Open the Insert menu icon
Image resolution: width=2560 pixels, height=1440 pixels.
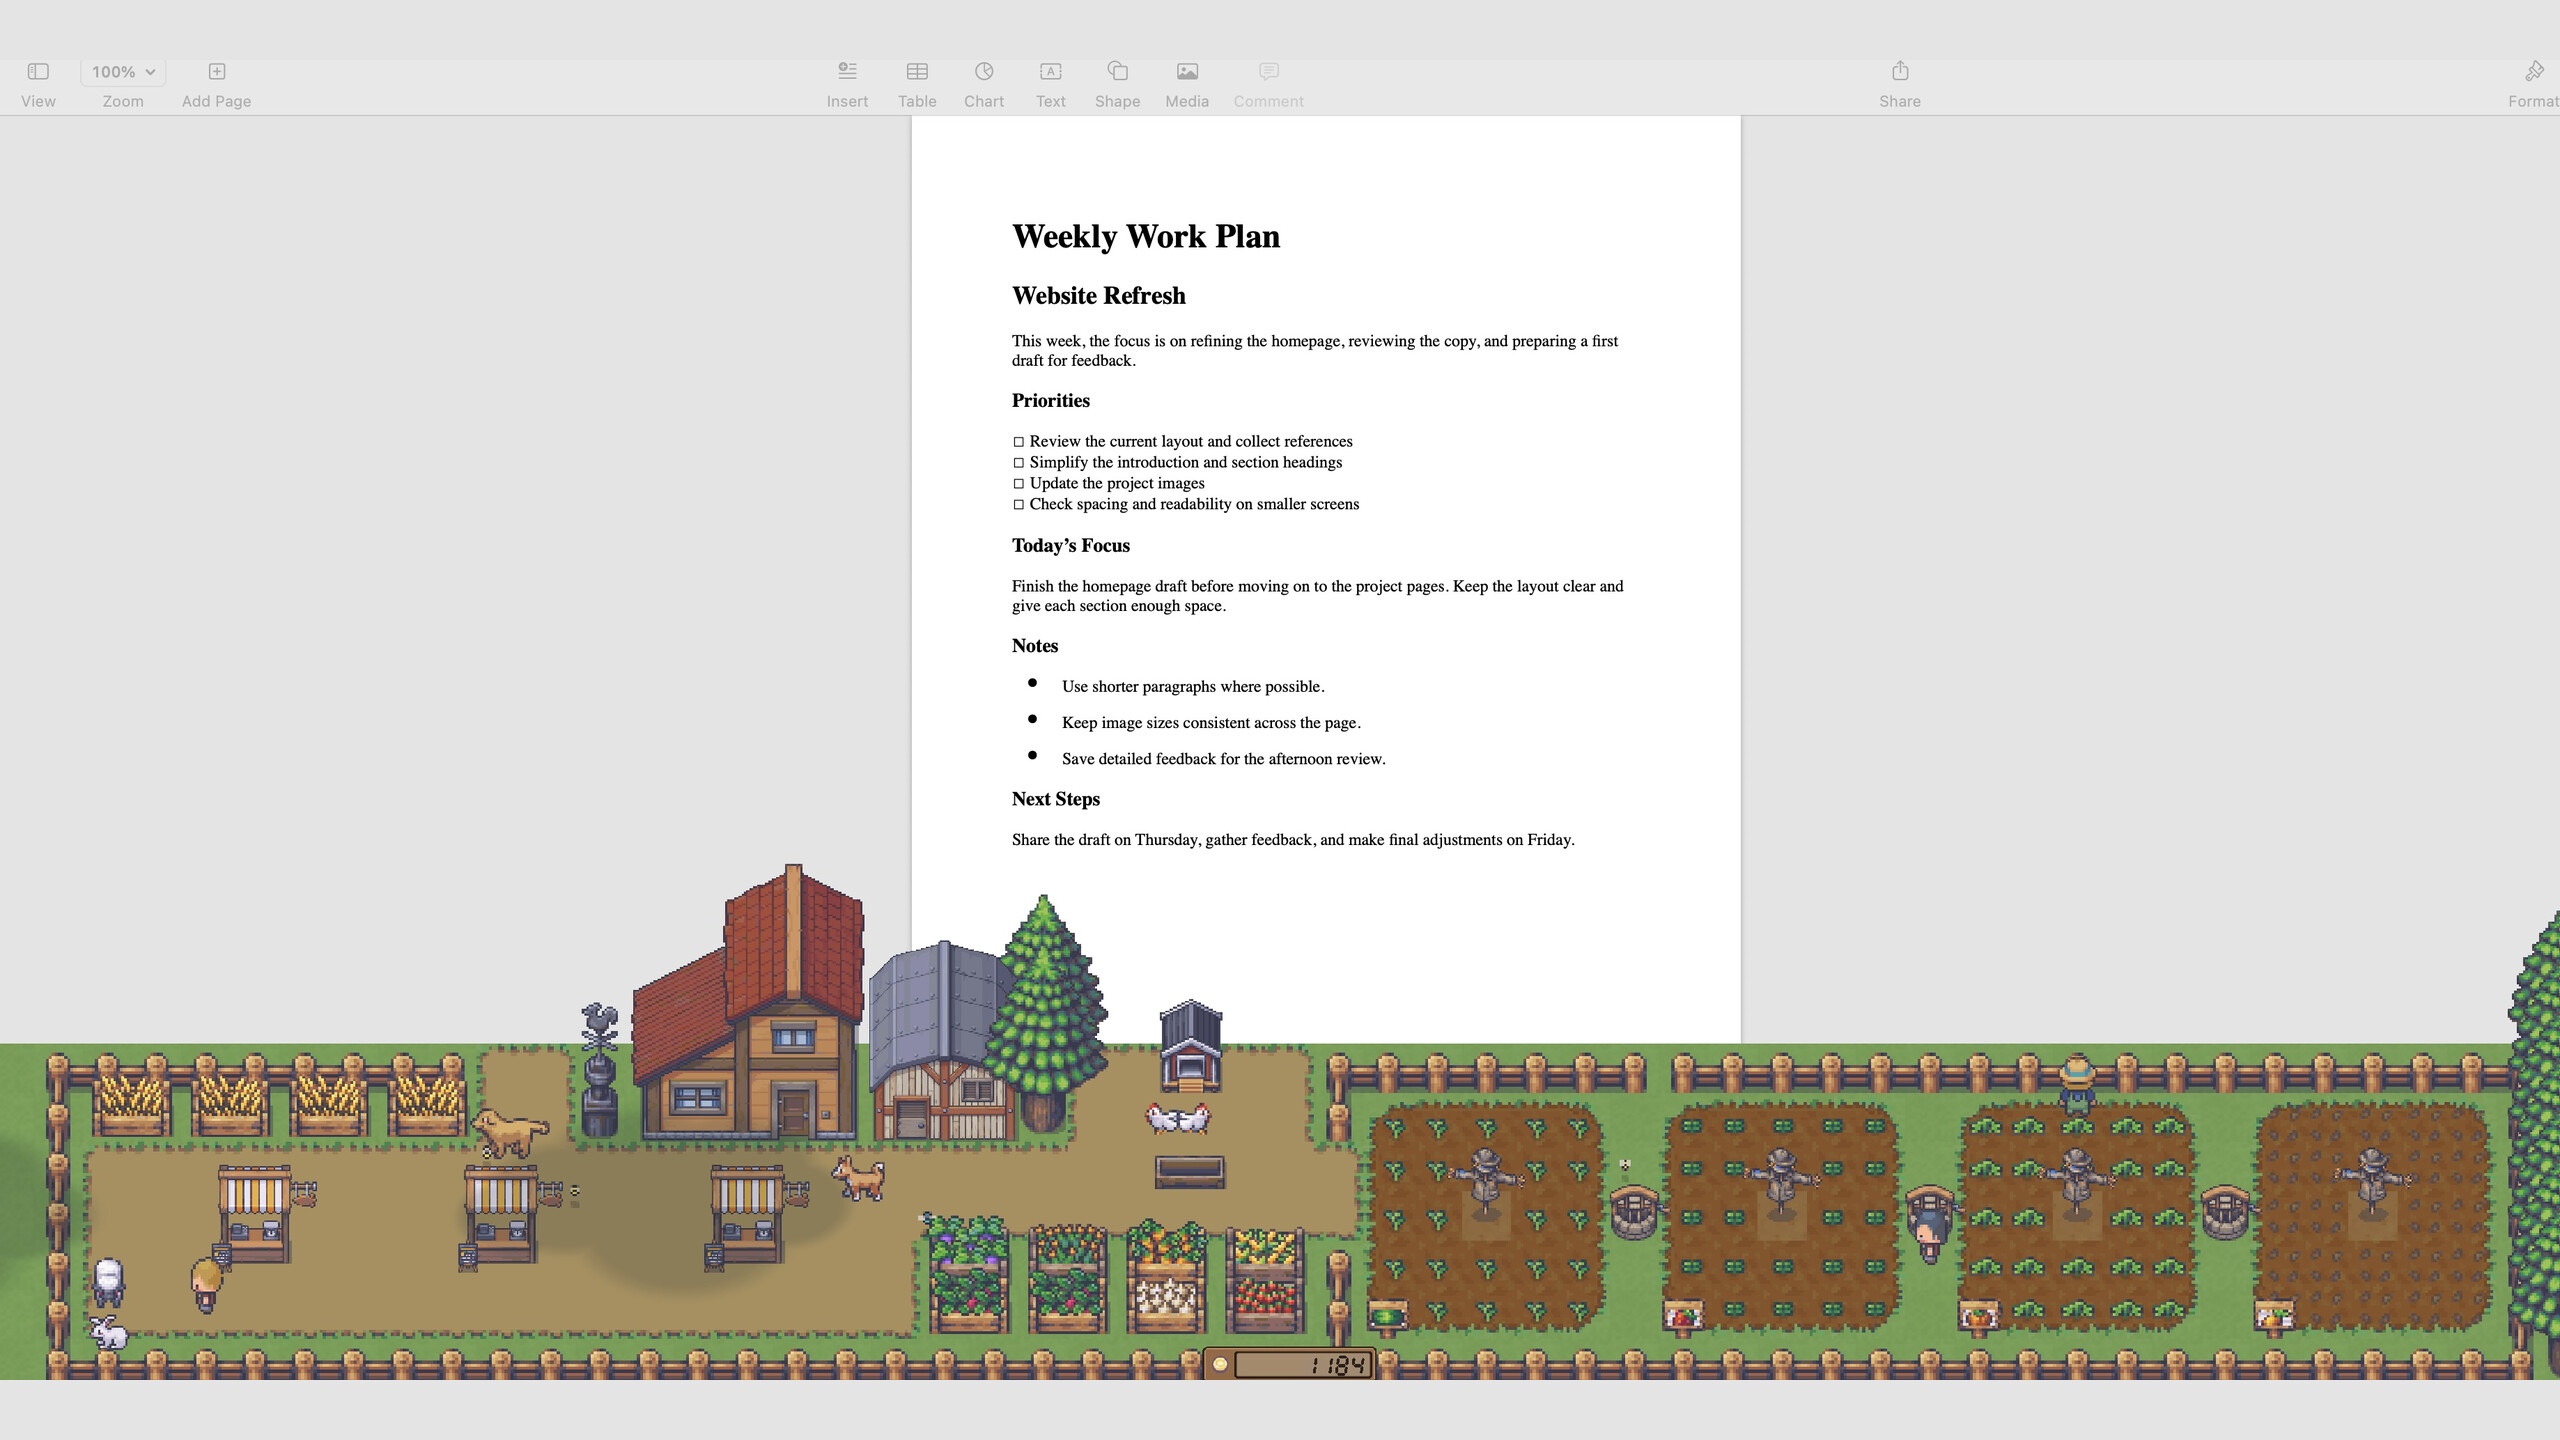click(x=847, y=72)
